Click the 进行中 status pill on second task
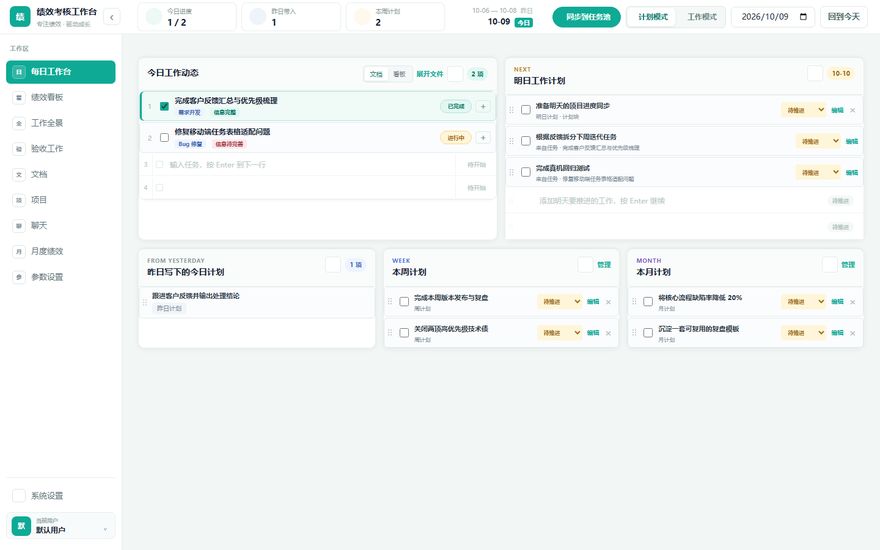880x550 pixels. pos(456,138)
